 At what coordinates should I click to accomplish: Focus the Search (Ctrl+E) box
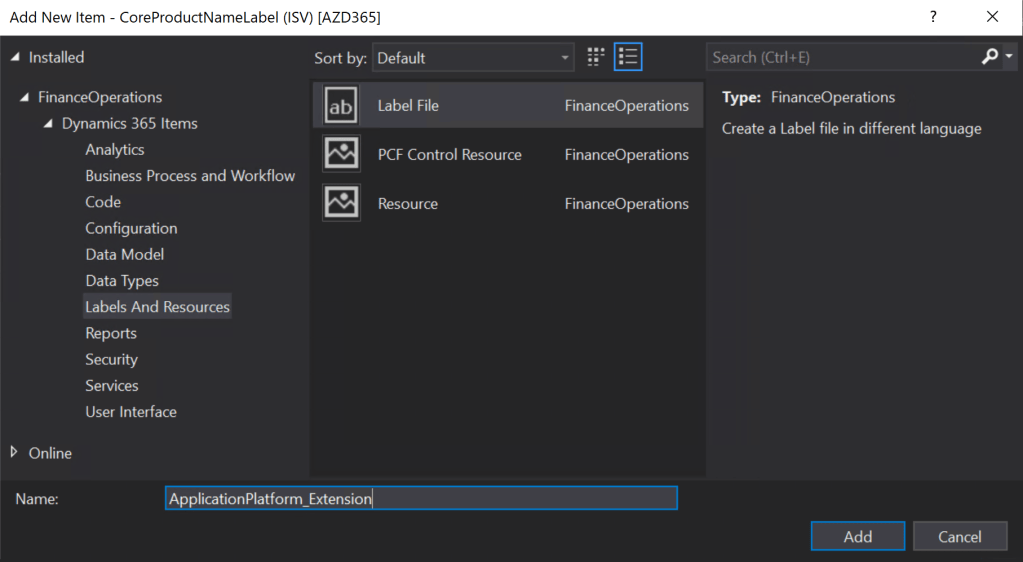(840, 58)
